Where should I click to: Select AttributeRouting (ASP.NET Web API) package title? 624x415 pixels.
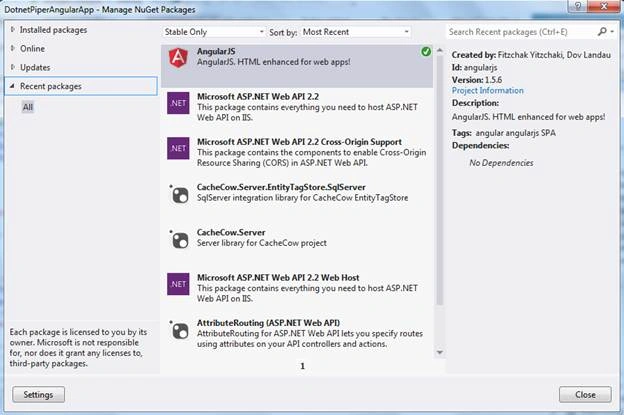[268, 323]
